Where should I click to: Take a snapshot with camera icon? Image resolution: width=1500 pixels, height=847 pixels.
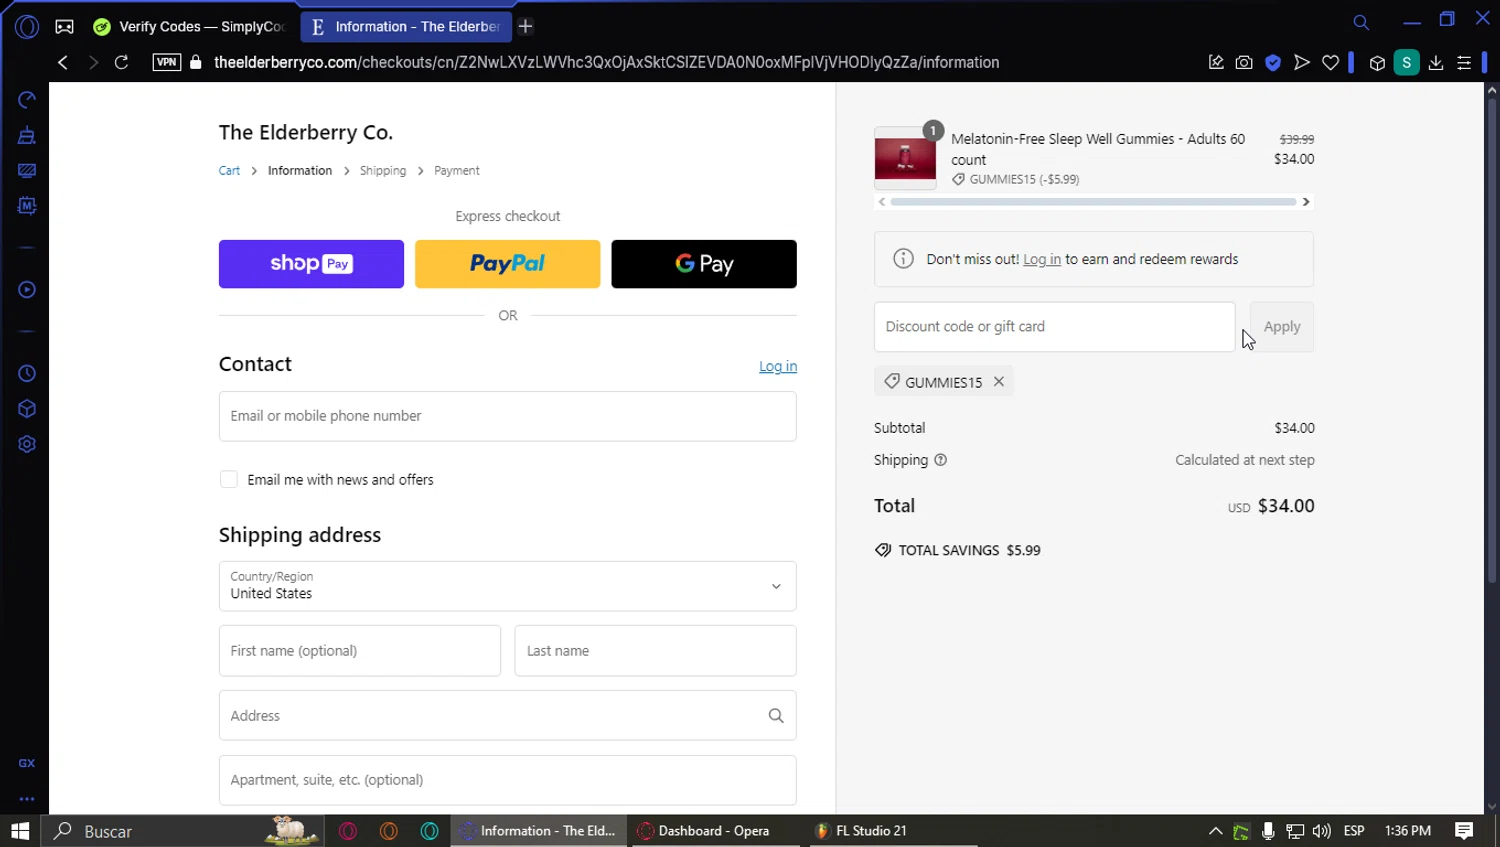click(x=1244, y=62)
